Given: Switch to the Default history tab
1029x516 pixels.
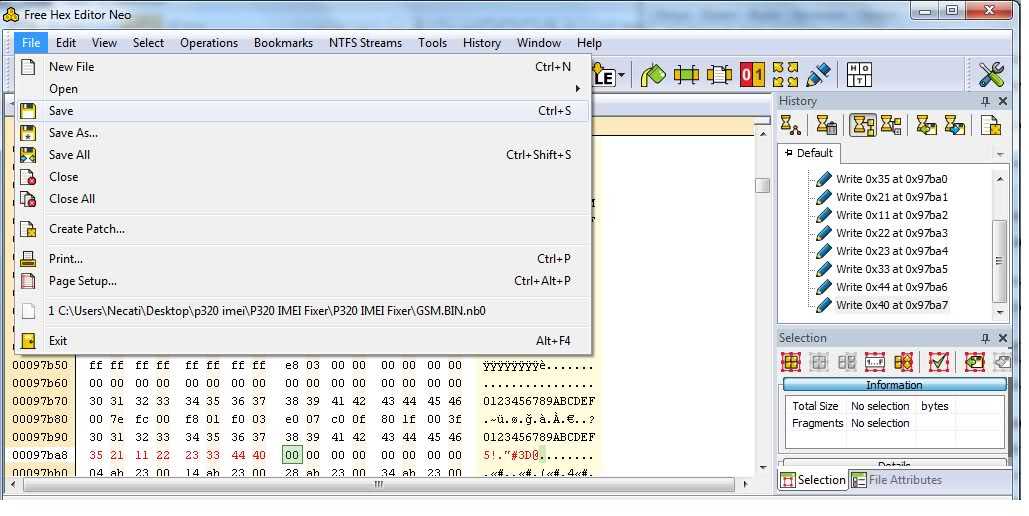Looking at the screenshot, I should point(809,153).
